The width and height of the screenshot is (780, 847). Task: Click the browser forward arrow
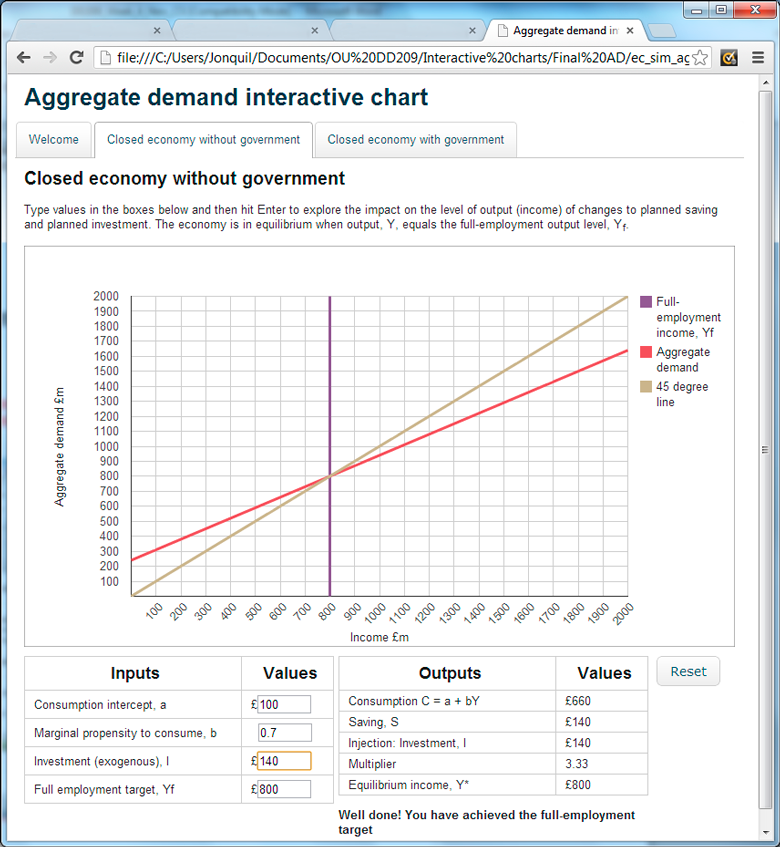click(x=50, y=58)
